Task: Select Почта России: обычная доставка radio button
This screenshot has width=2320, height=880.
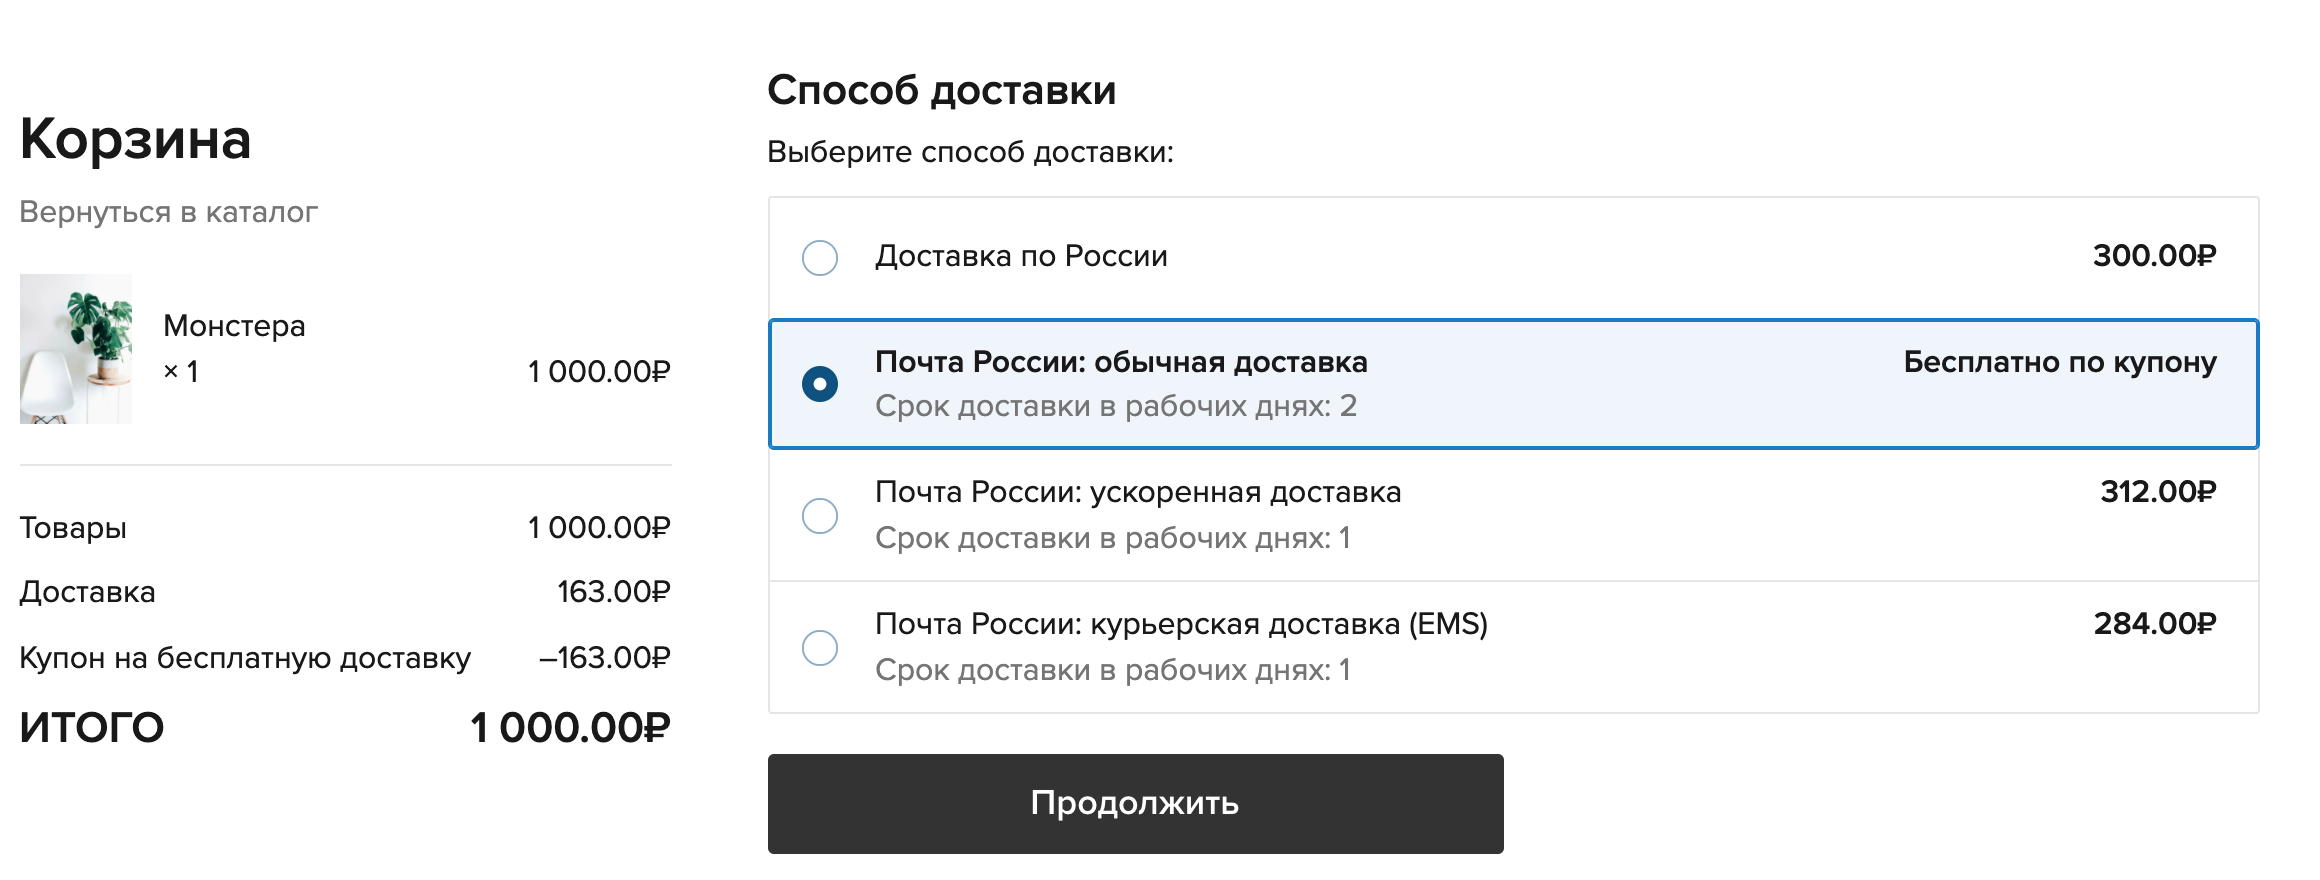Action: point(820,384)
